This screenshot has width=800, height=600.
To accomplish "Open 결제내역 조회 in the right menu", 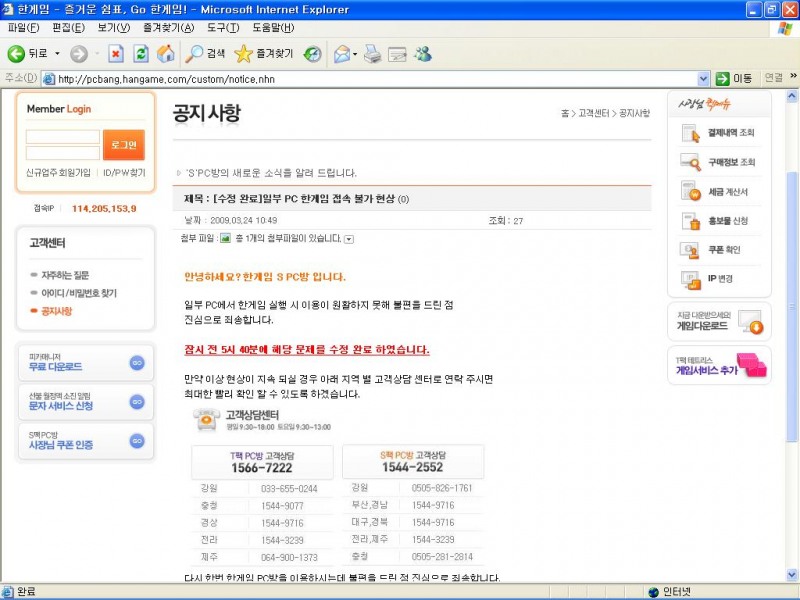I will click(719, 133).
